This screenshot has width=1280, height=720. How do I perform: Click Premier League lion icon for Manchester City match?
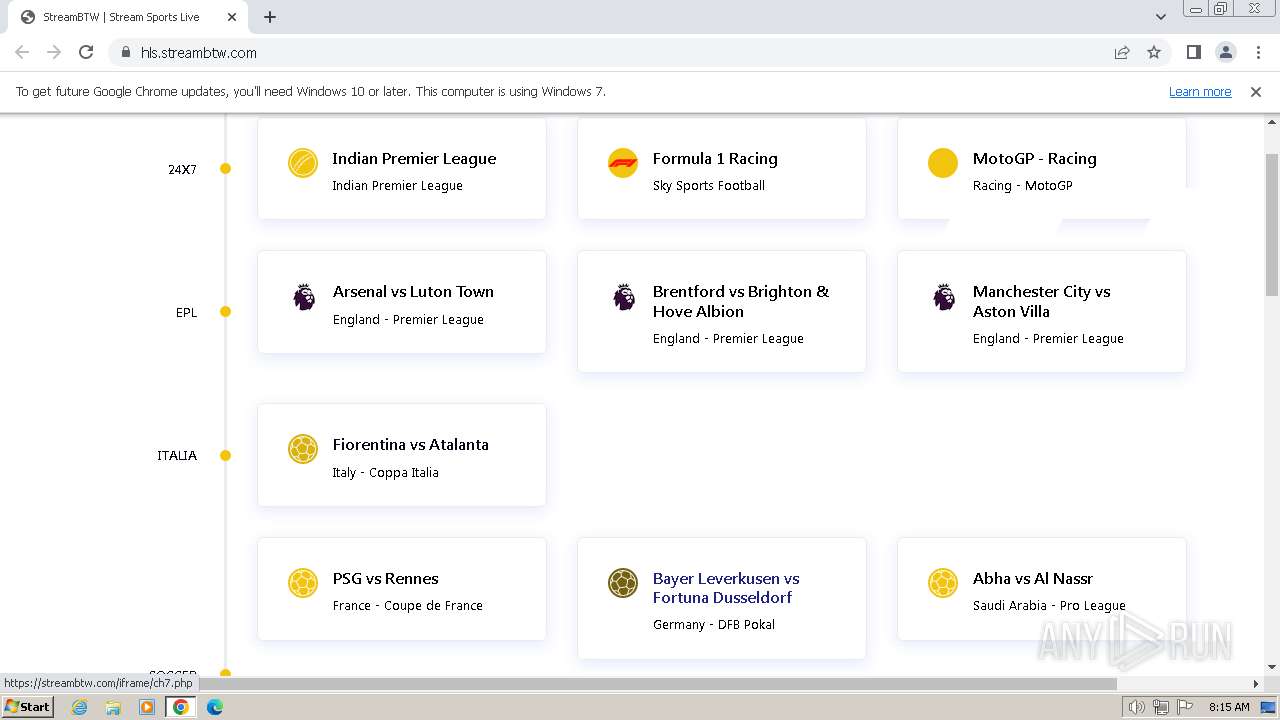coord(944,297)
